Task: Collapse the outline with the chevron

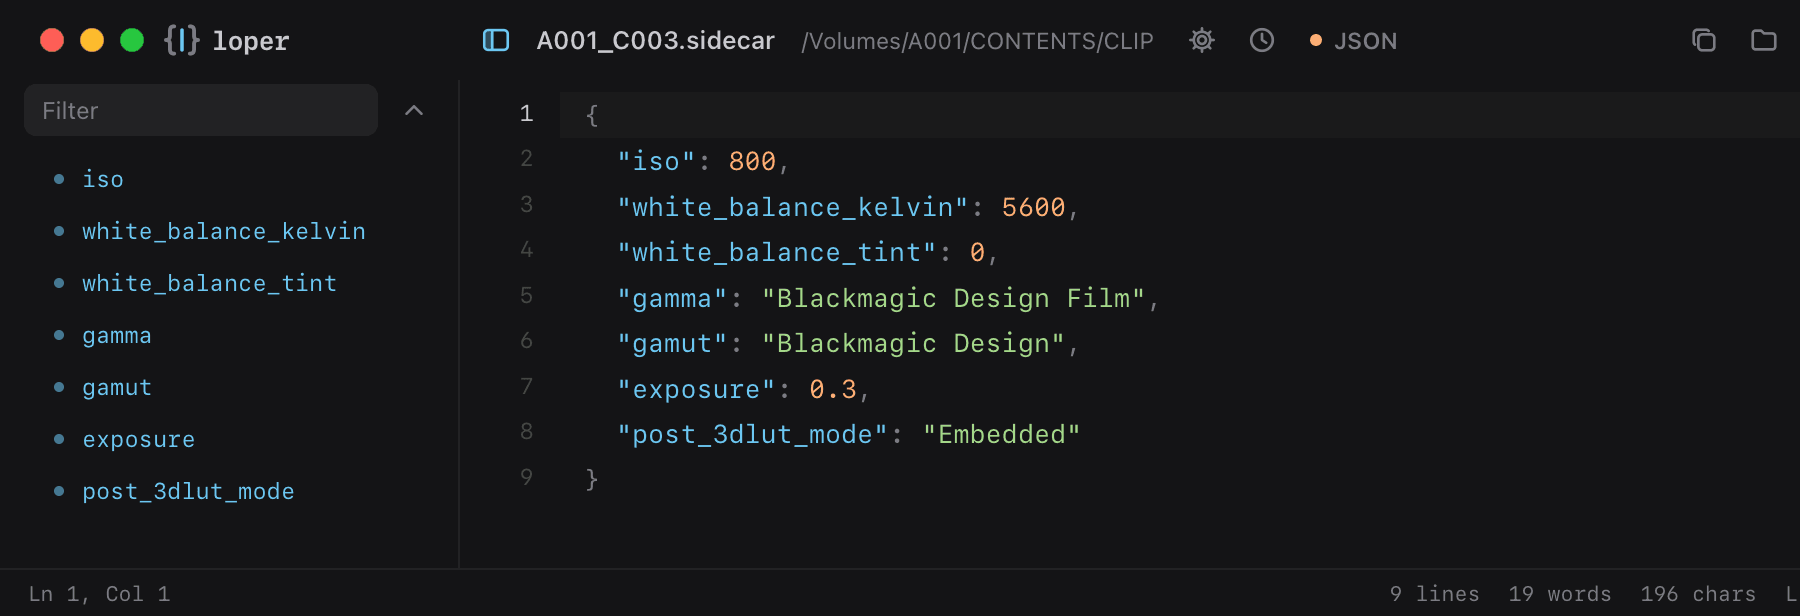Action: pyautogui.click(x=414, y=110)
